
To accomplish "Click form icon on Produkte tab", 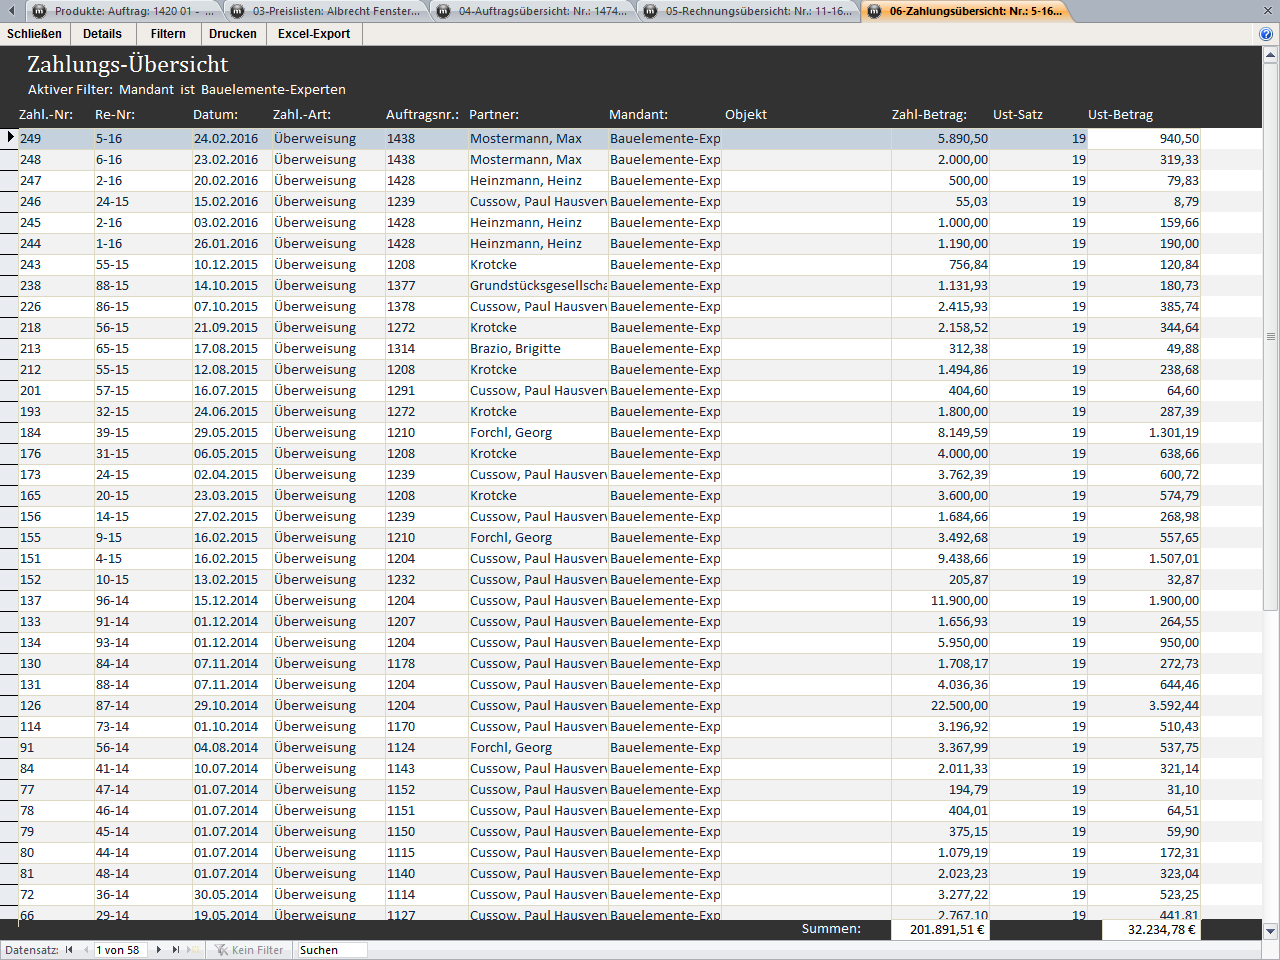I will click(x=40, y=11).
